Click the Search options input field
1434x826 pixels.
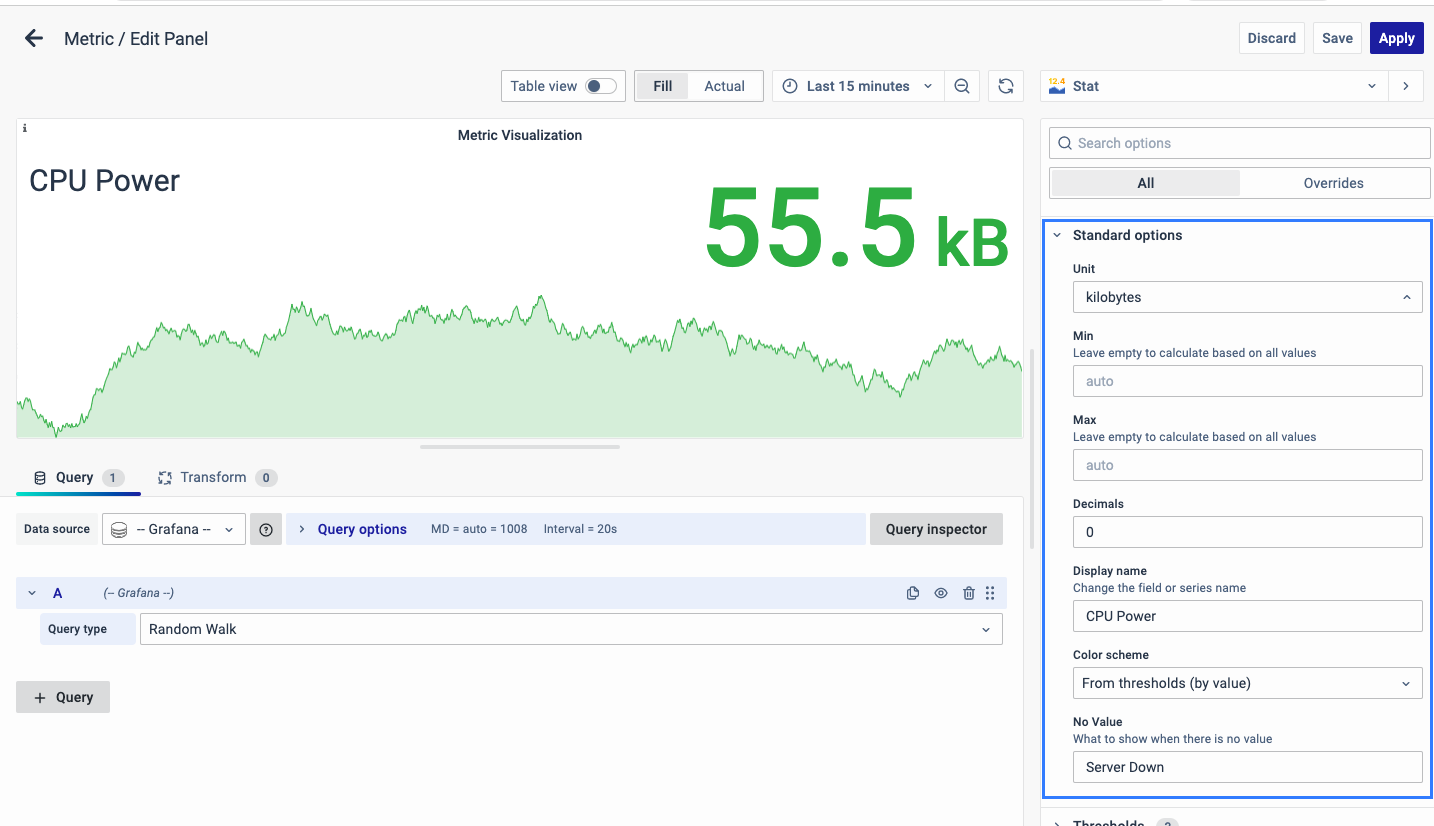[1240, 143]
